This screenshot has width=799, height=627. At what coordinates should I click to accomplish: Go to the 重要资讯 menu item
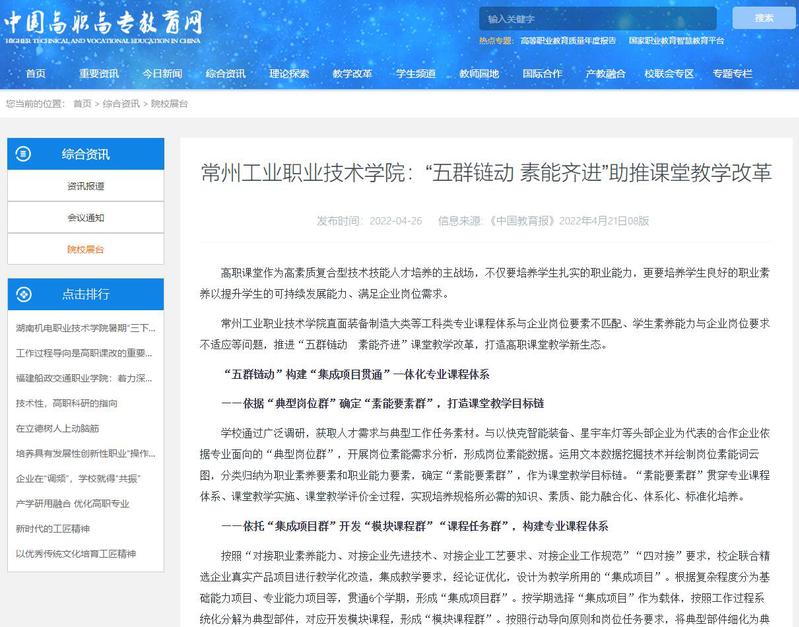(99, 74)
